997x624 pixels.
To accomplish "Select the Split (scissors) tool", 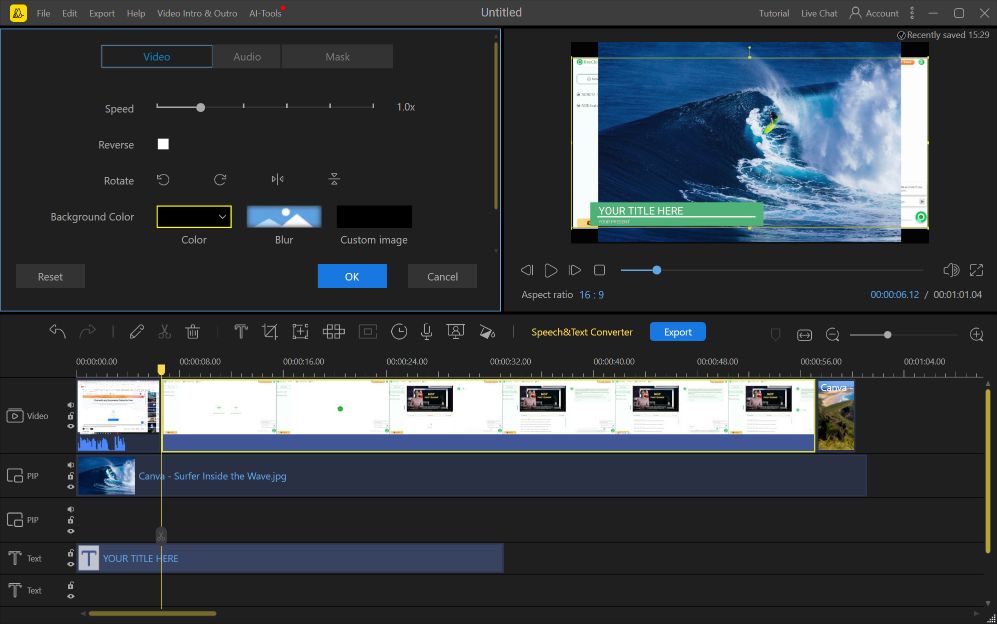I will coord(163,331).
